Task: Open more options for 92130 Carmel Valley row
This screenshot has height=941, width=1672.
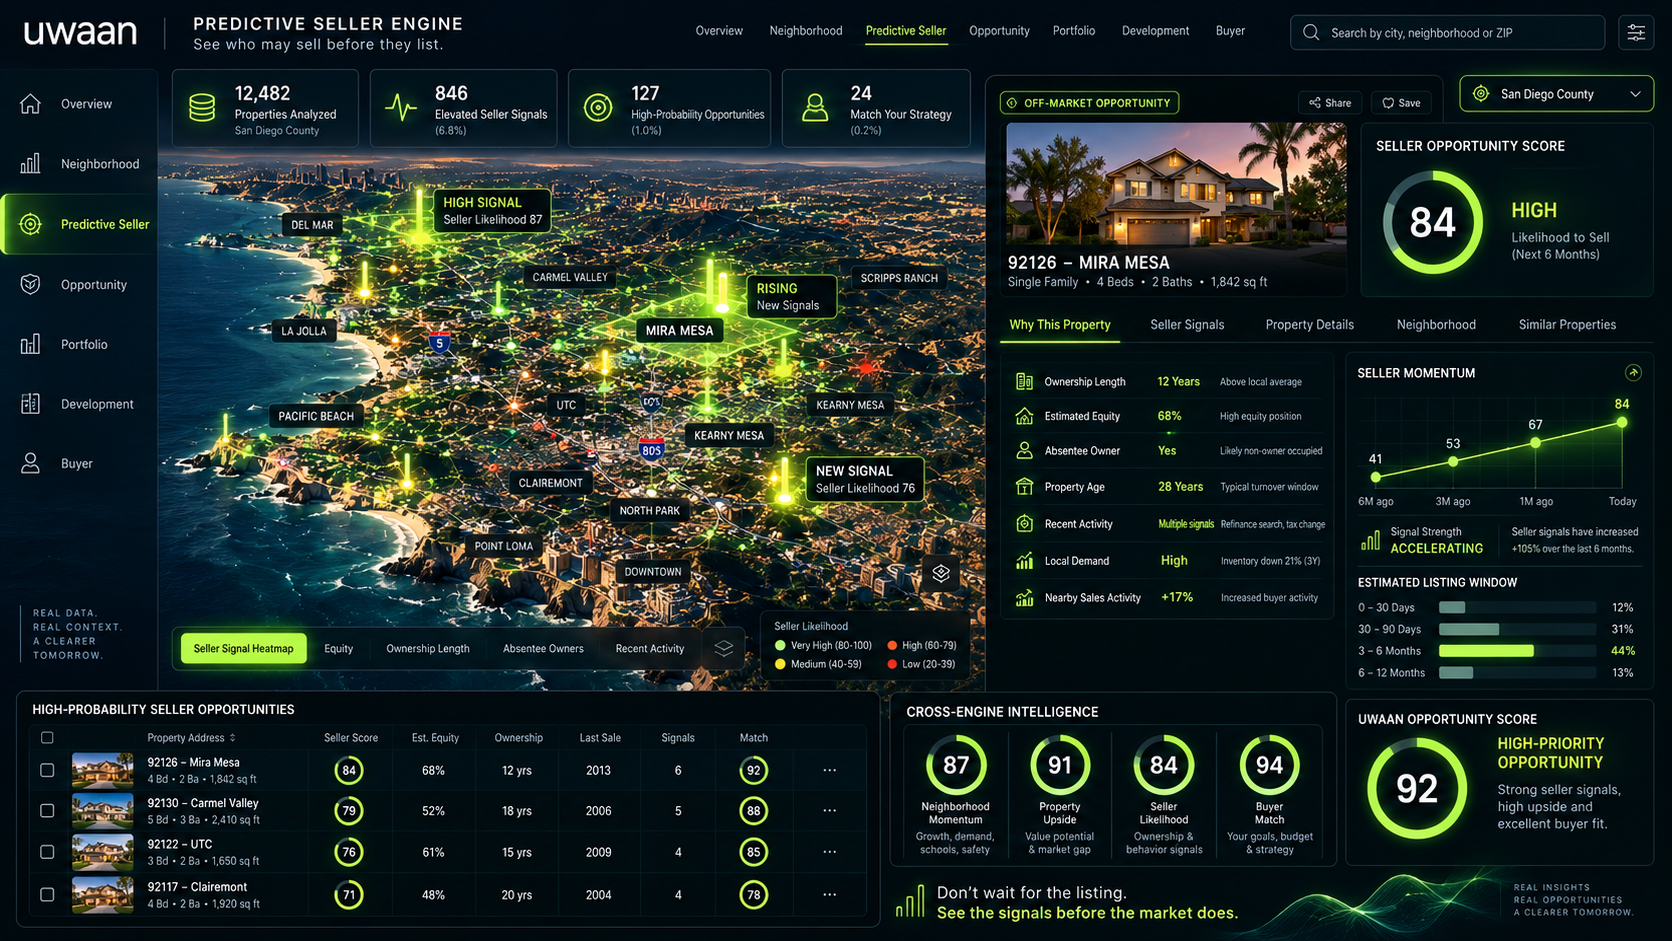Action: 829,811
